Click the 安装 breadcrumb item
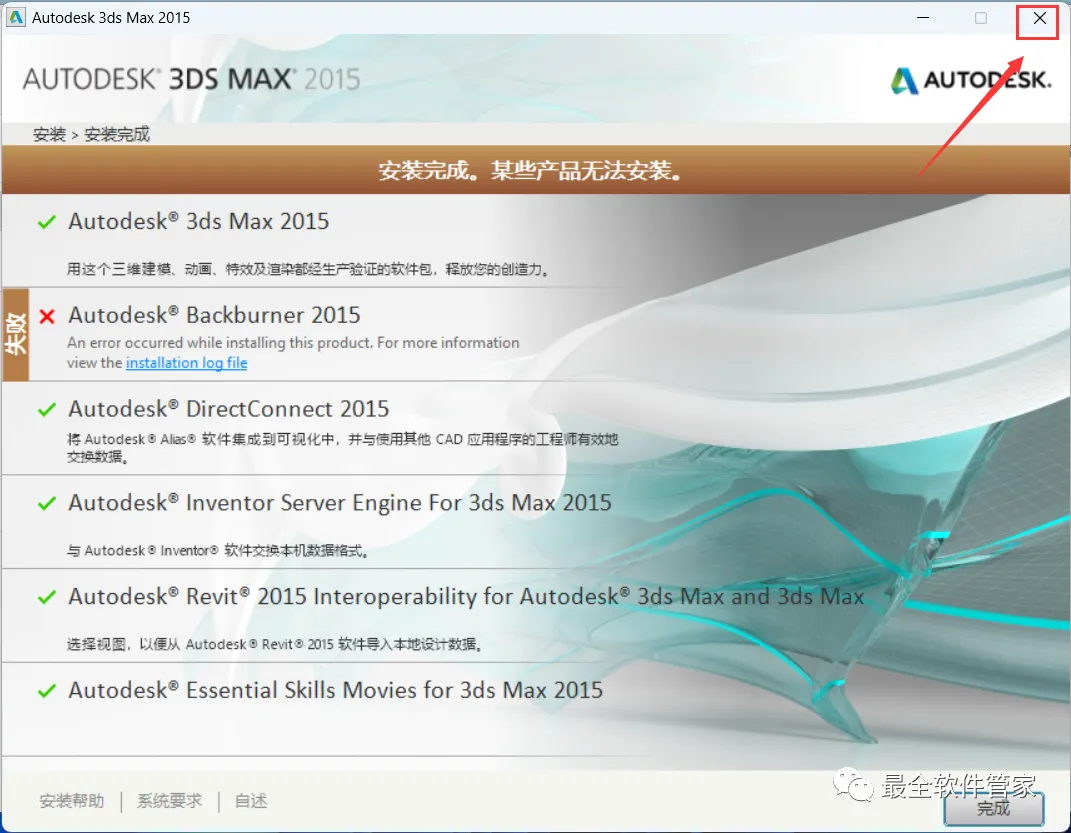Screen dimensions: 1071x833 [x=49, y=135]
